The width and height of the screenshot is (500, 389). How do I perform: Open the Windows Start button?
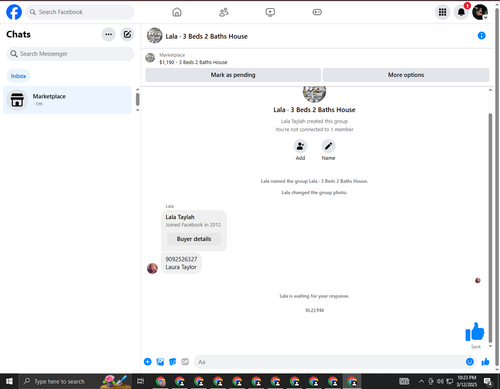[9, 381]
